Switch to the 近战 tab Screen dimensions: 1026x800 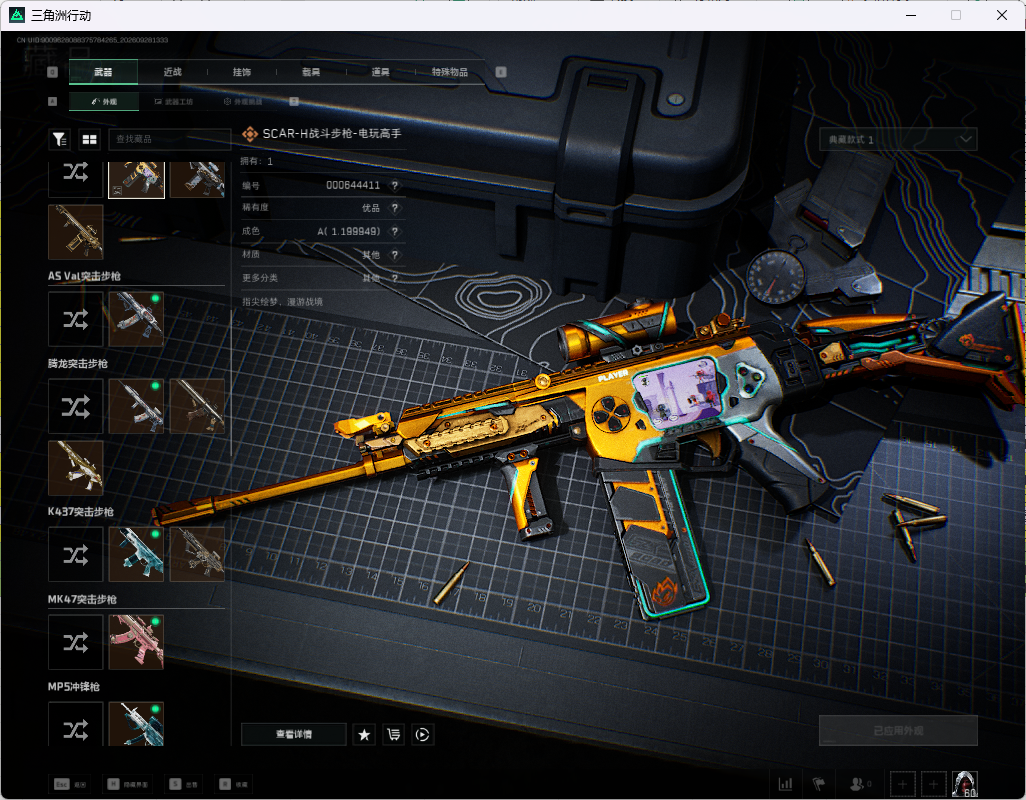(173, 72)
